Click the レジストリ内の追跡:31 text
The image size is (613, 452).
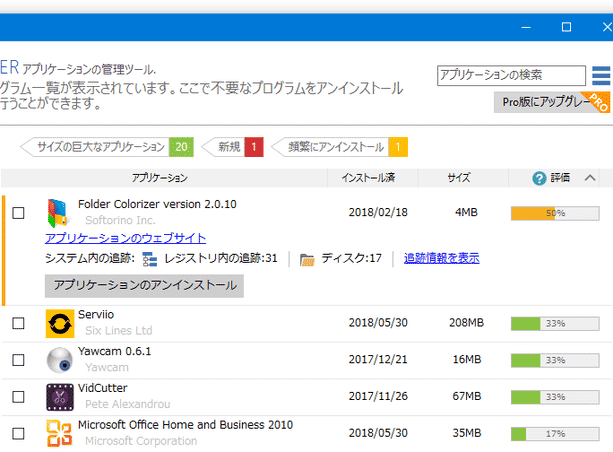[x=221, y=258]
